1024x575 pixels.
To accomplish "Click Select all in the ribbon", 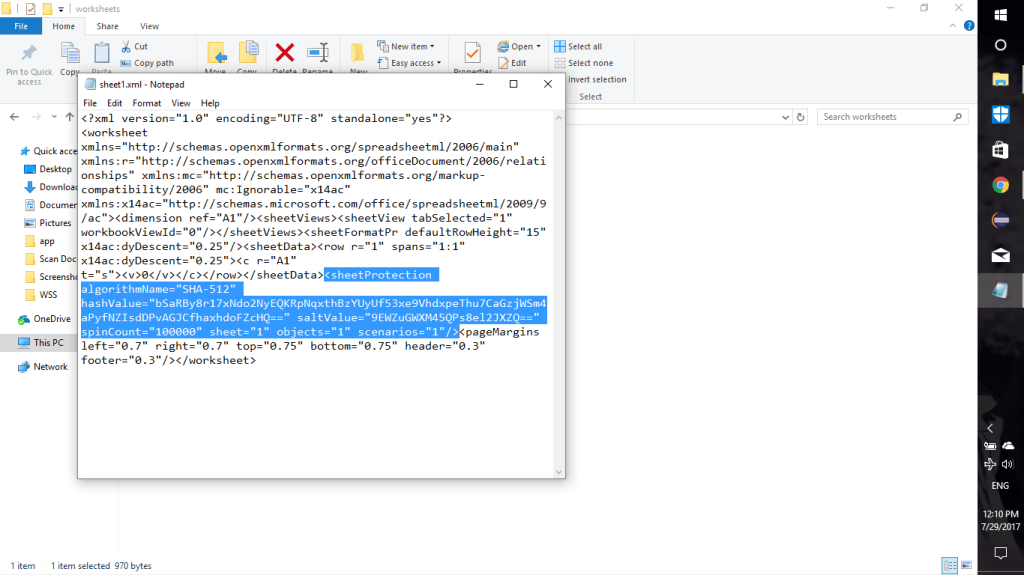I will click(584, 47).
